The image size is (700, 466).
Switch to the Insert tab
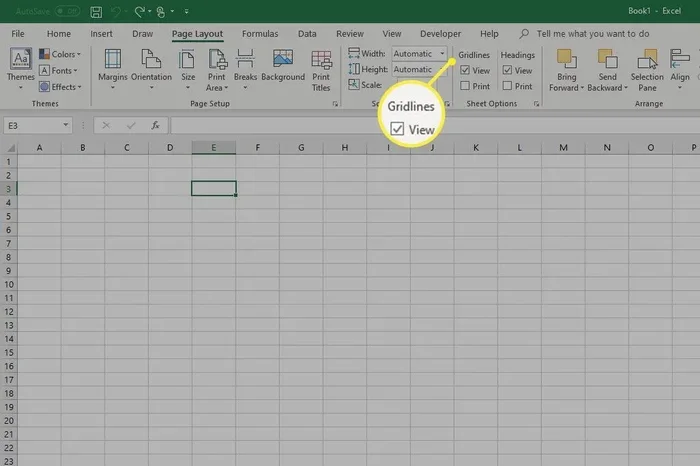coord(101,34)
